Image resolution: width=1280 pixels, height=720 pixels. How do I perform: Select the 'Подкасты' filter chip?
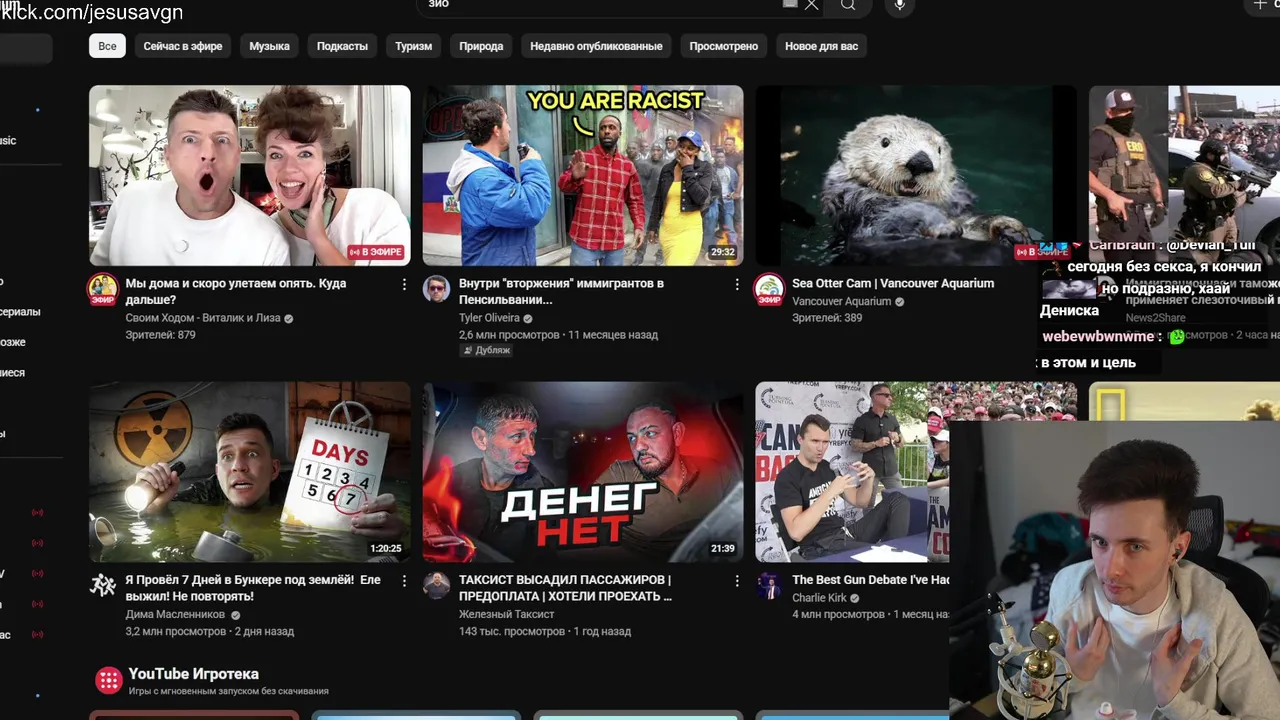pos(342,46)
